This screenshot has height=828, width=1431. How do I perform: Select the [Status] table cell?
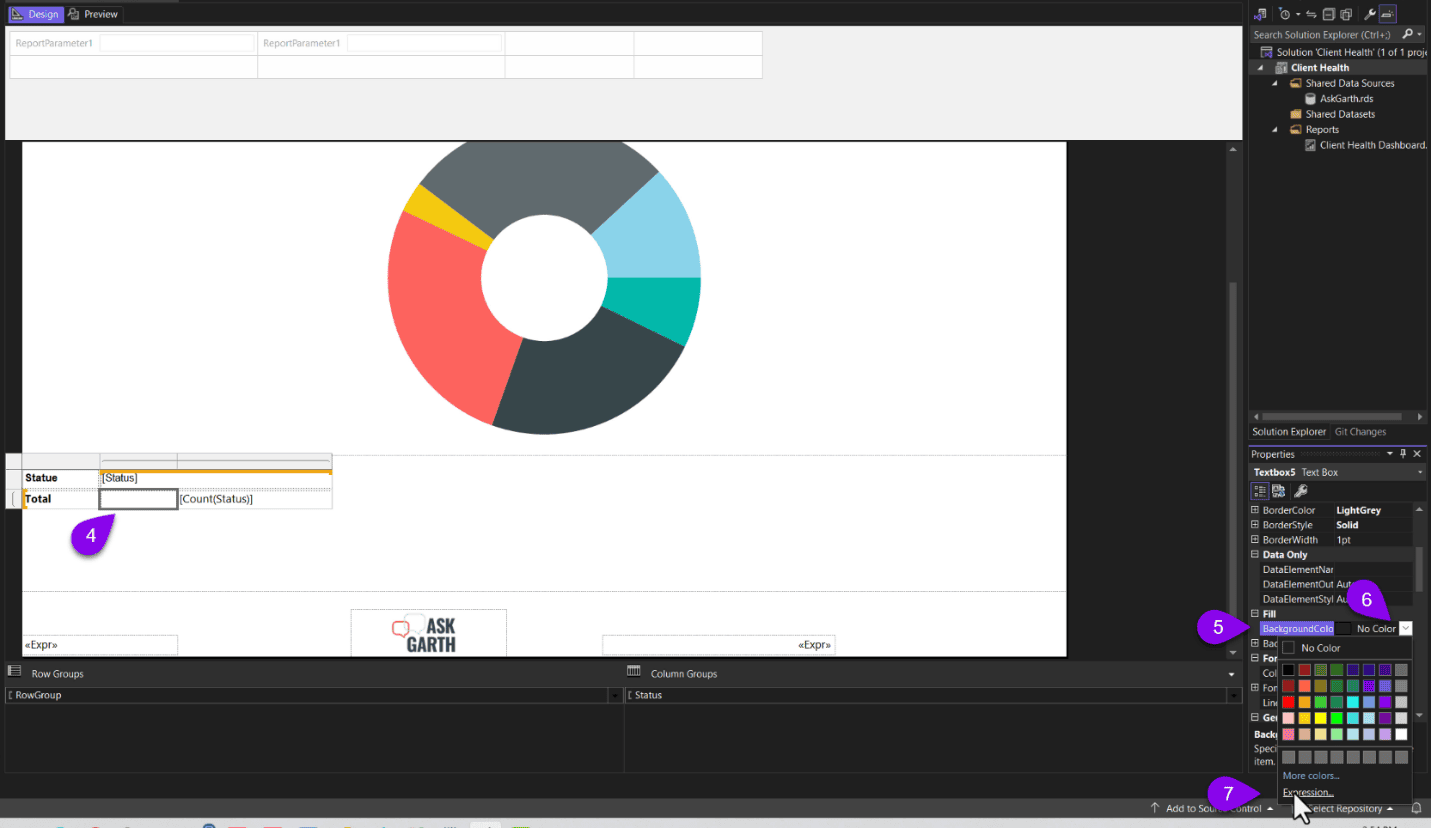[216, 478]
